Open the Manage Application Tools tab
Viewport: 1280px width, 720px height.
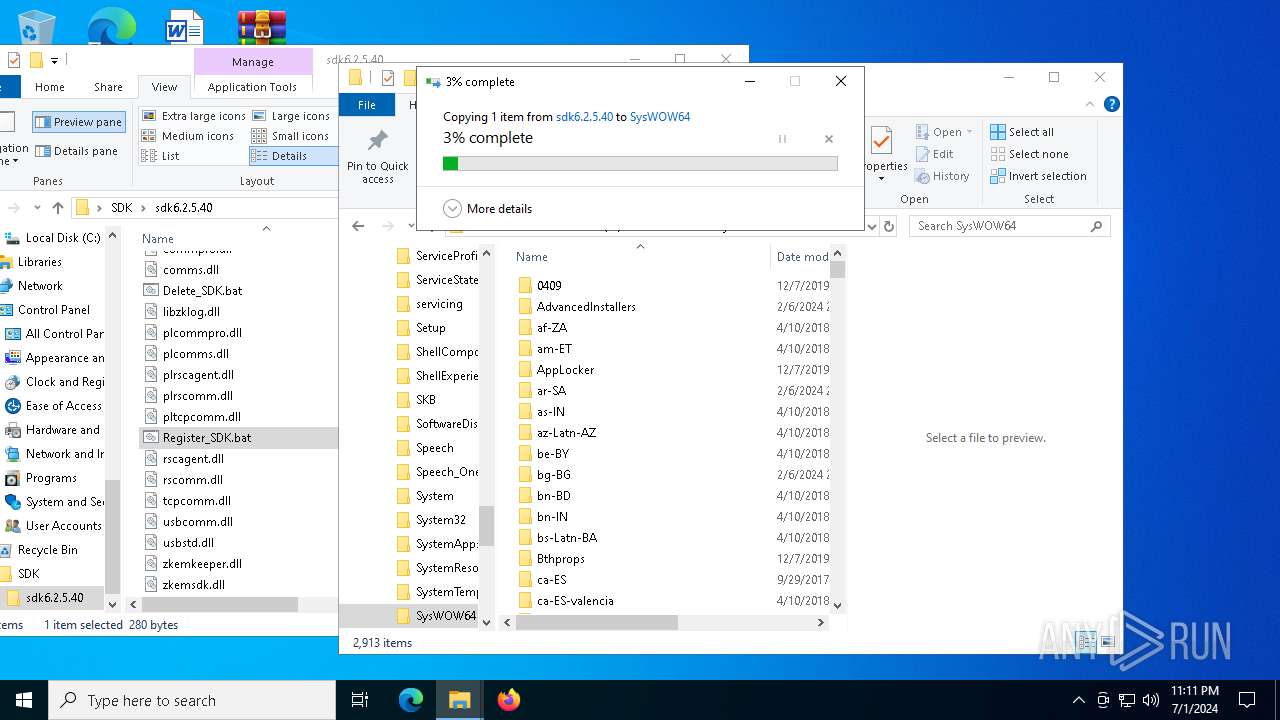(252, 87)
